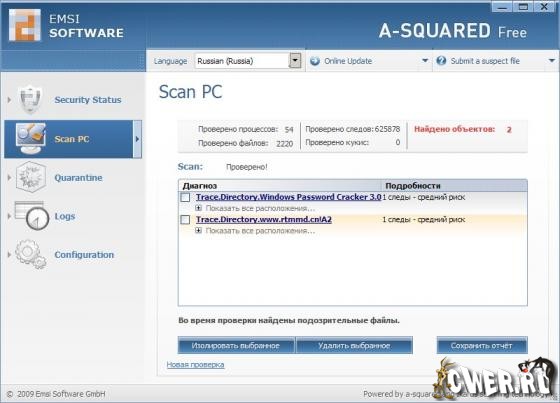Select the Configuration menu item
The image size is (560, 403).
[84, 255]
